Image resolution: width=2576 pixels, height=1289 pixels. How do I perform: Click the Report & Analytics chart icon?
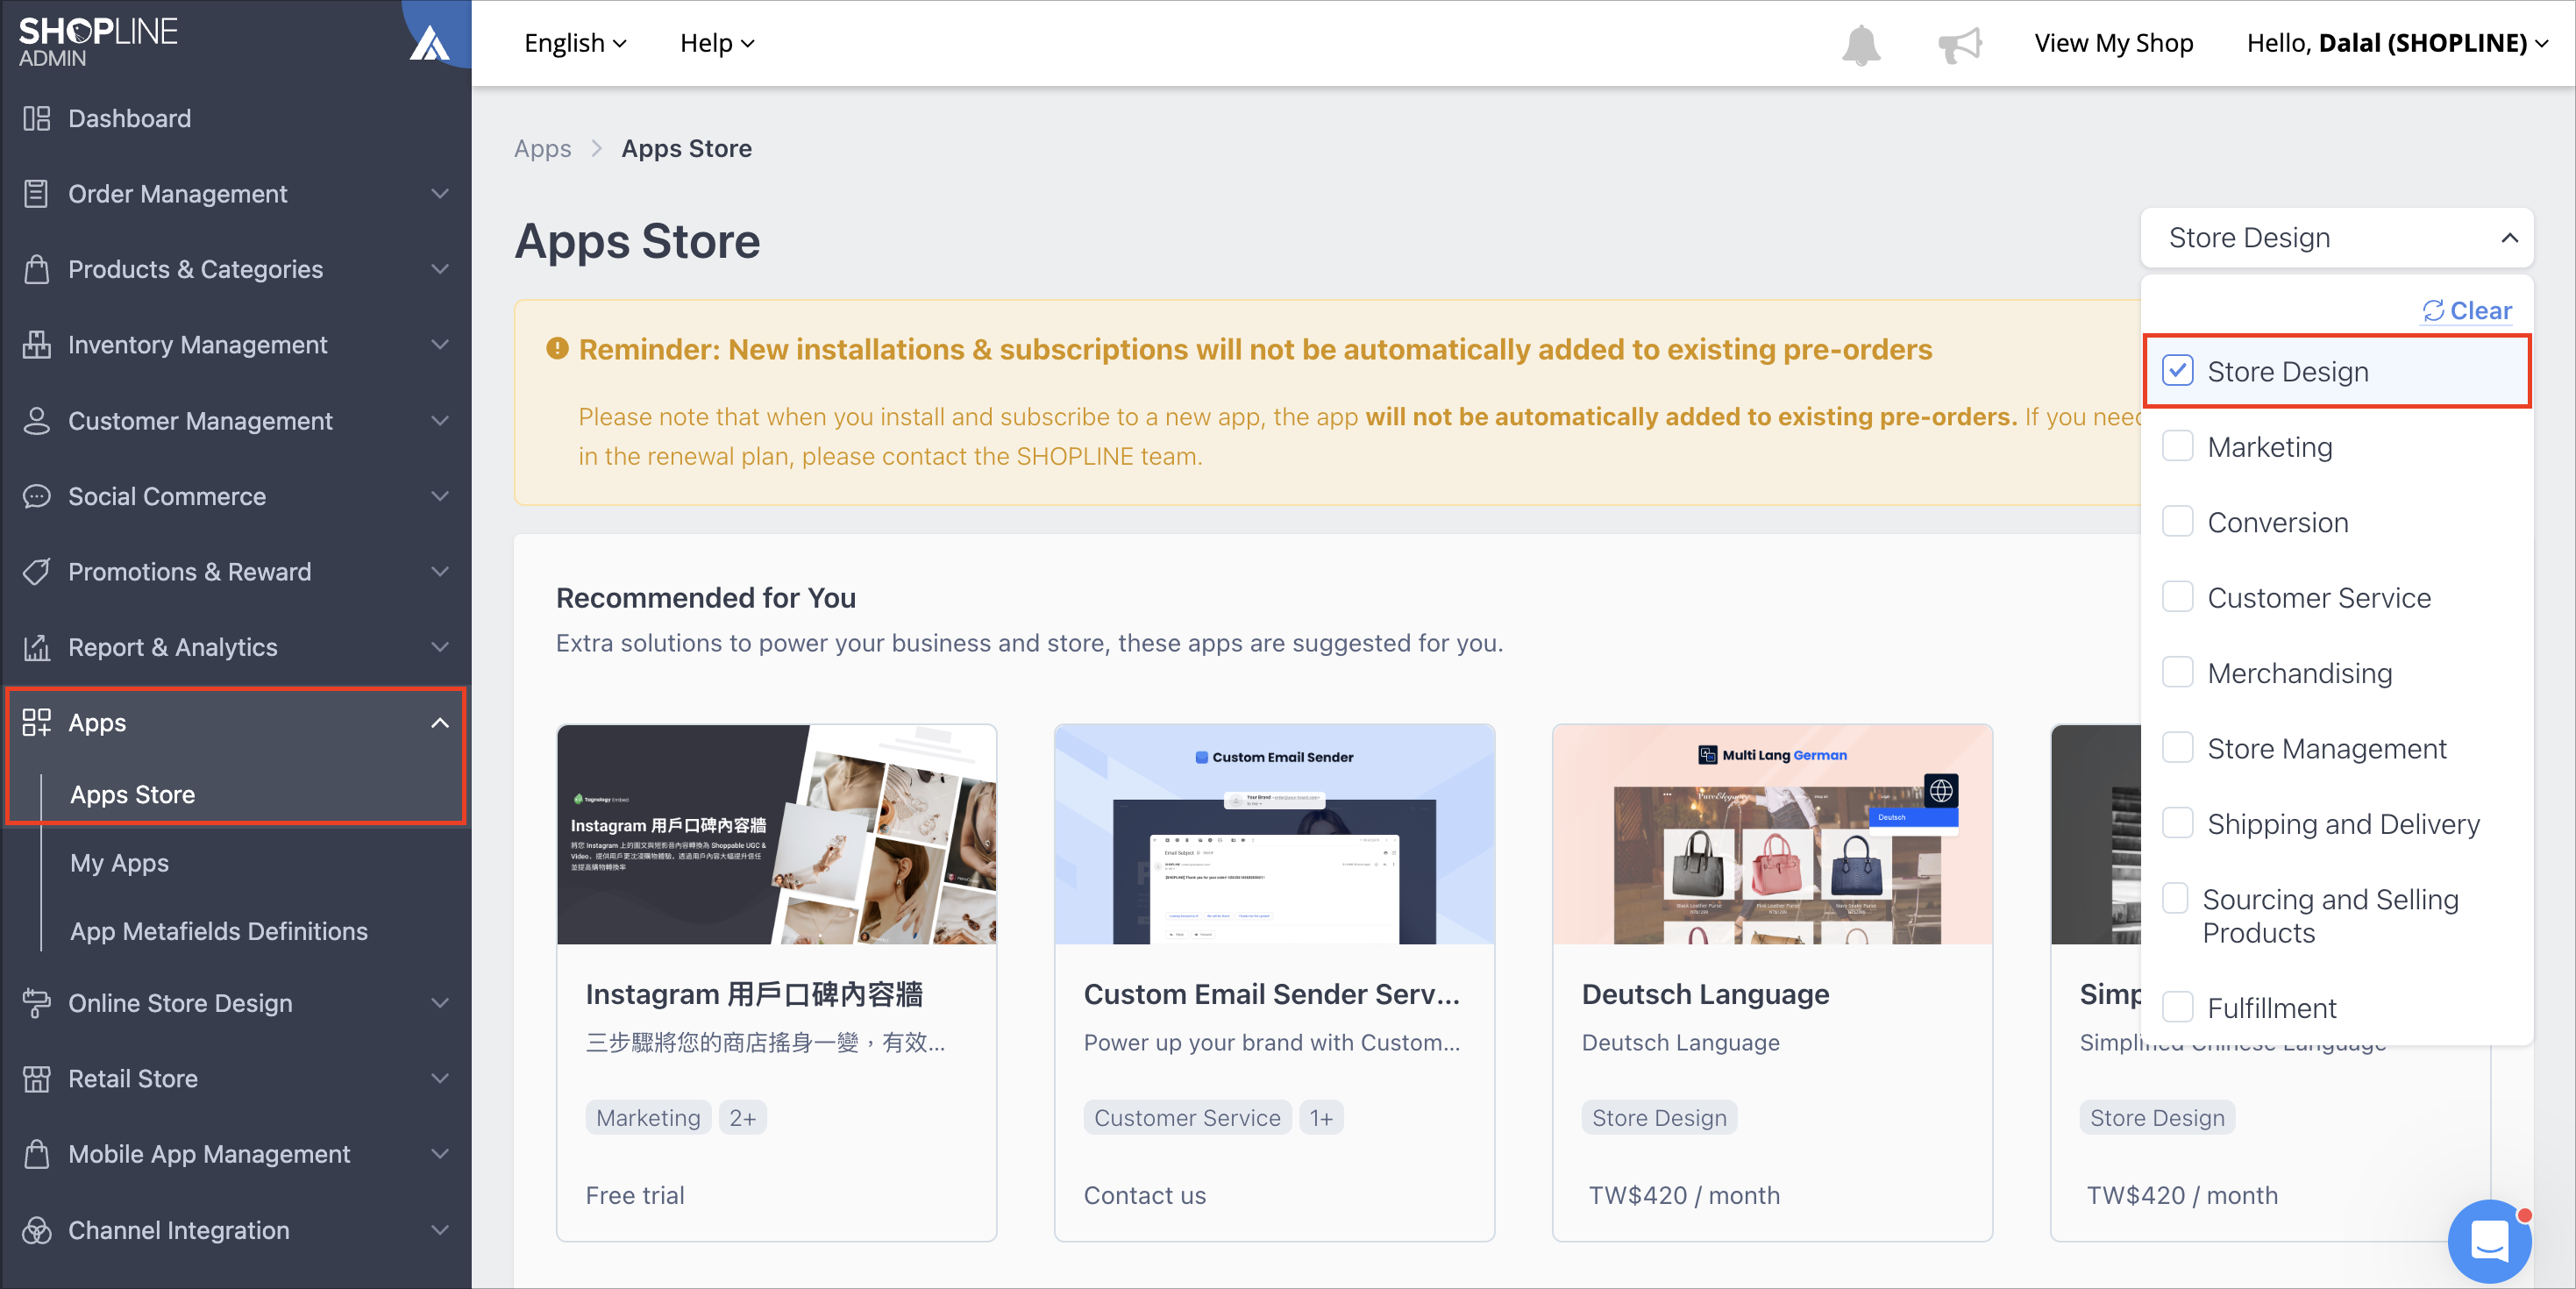37,648
